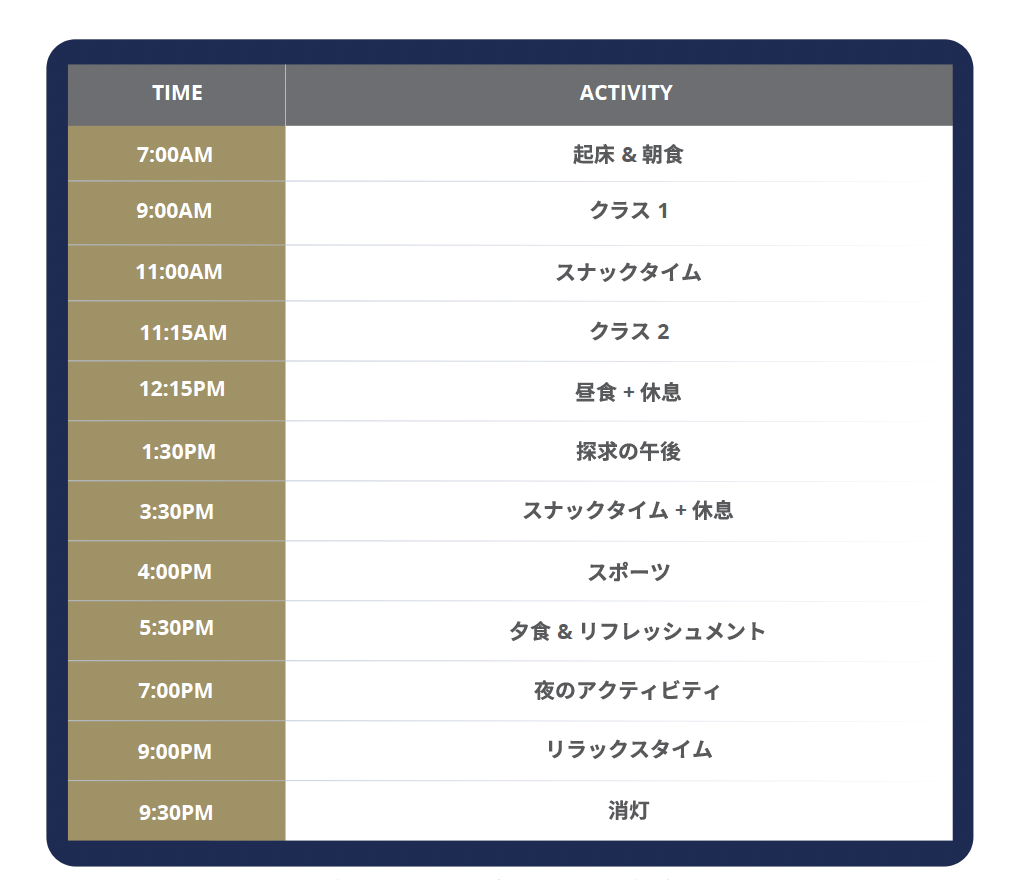Click the 消灯 activity cell
This screenshot has width=1020, height=880.
coord(628,811)
